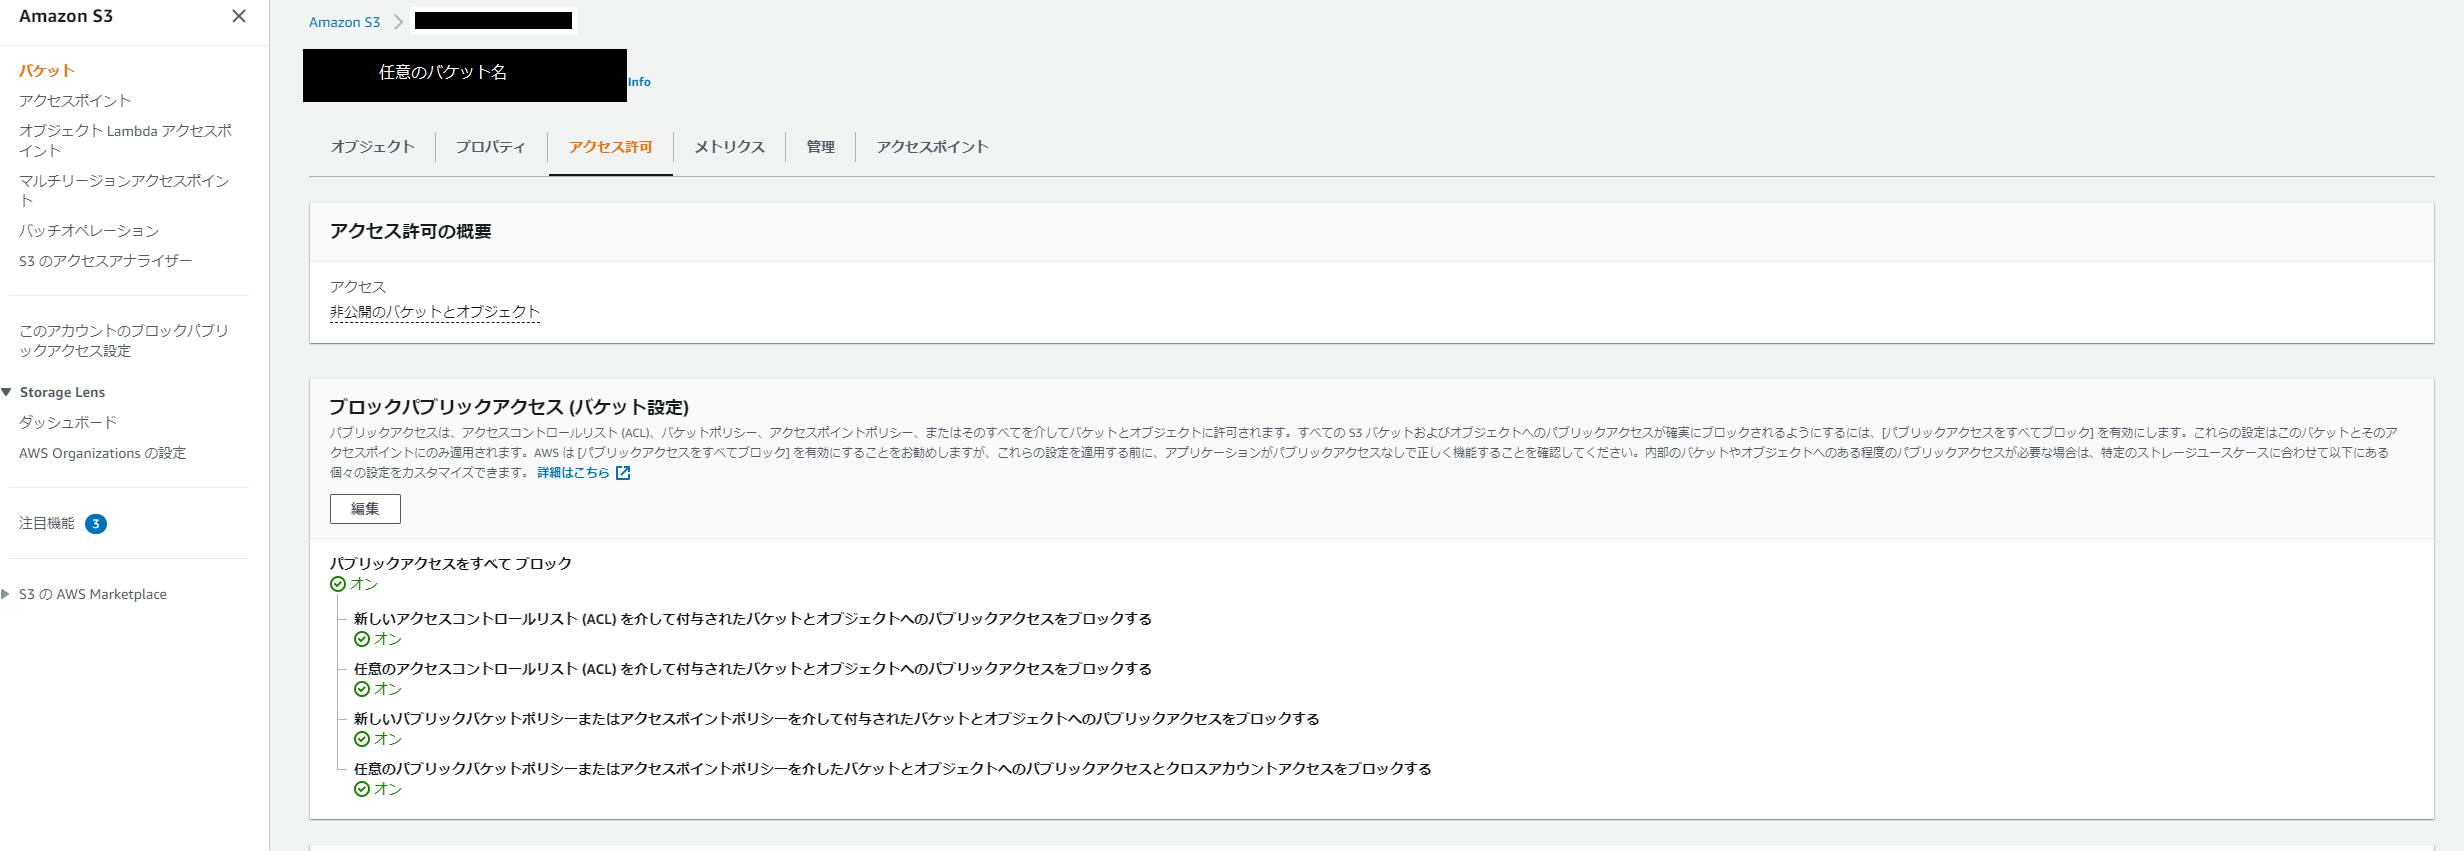The width and height of the screenshot is (2464, 851).
Task: Click the オン check icon for any ACL blocking
Action: click(362, 689)
